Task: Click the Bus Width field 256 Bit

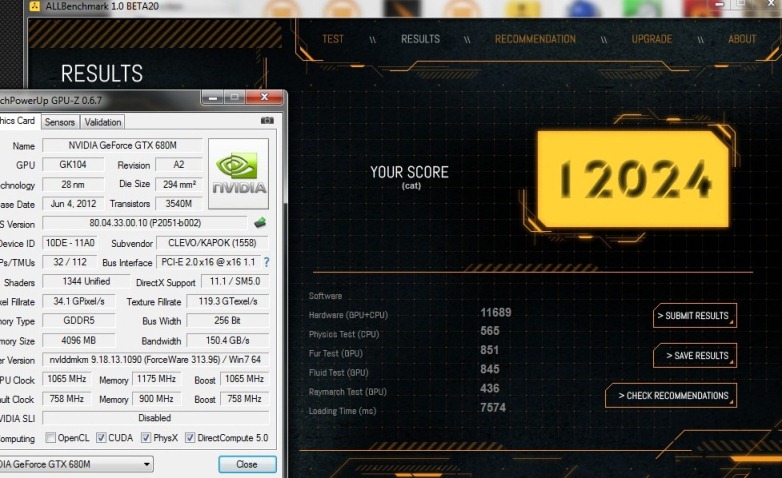Action: point(227,320)
